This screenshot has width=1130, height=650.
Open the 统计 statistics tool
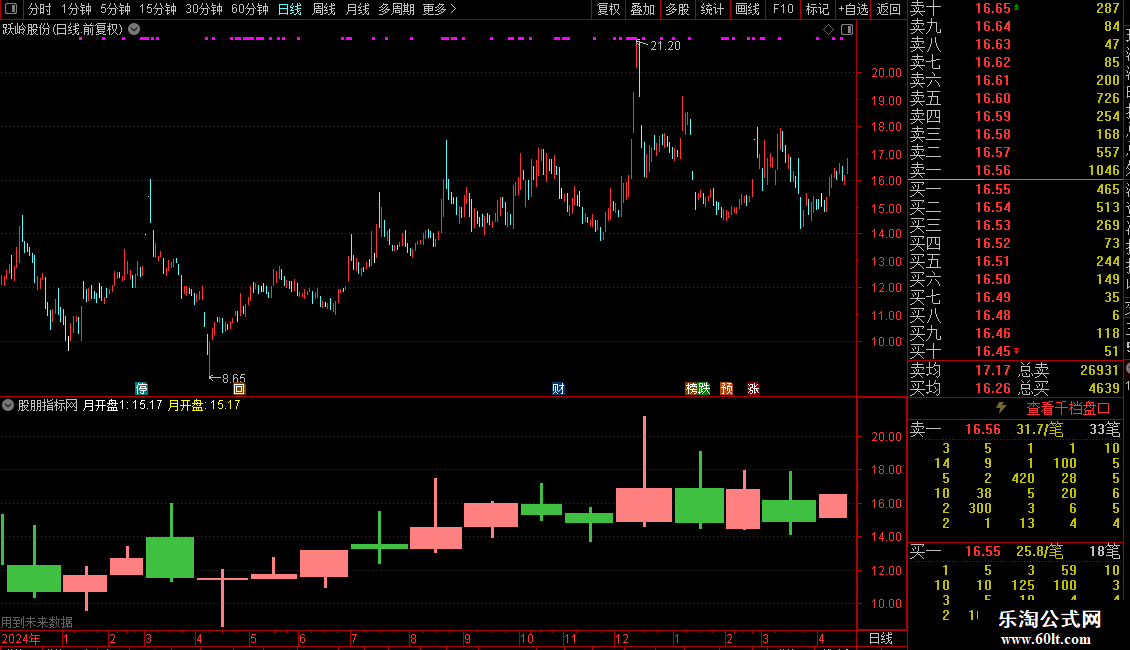(712, 9)
